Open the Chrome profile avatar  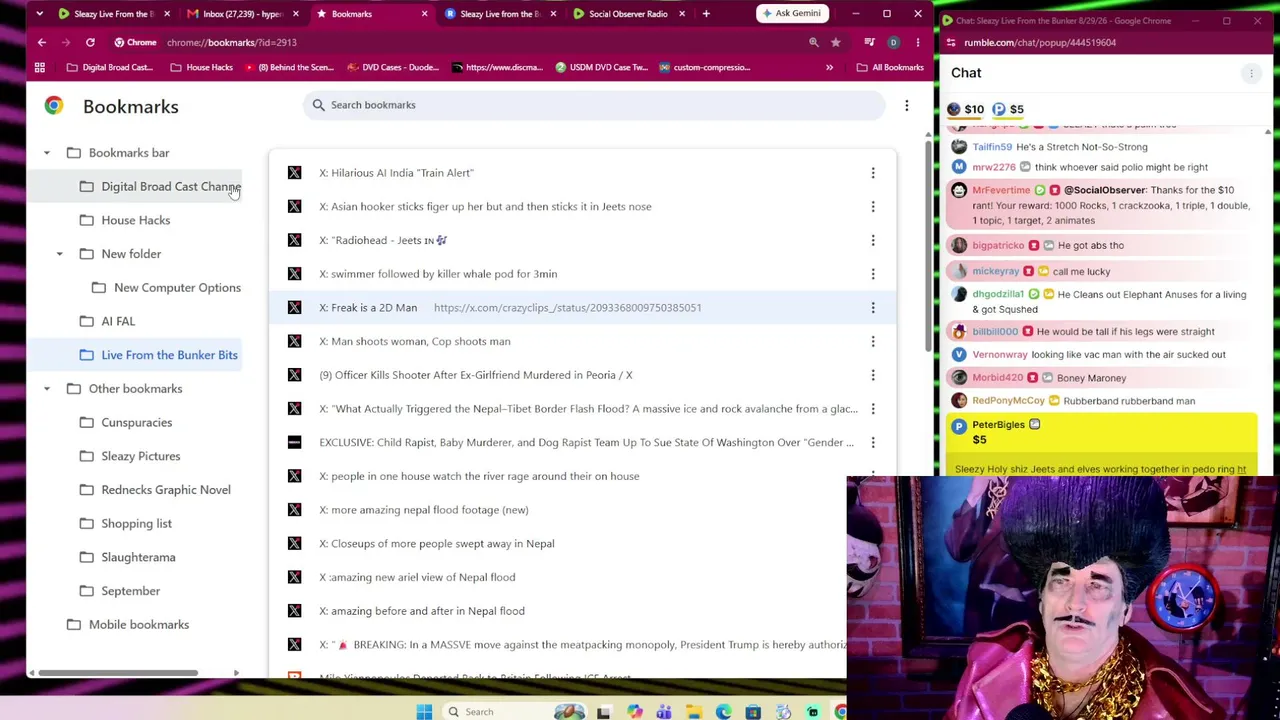[893, 42]
